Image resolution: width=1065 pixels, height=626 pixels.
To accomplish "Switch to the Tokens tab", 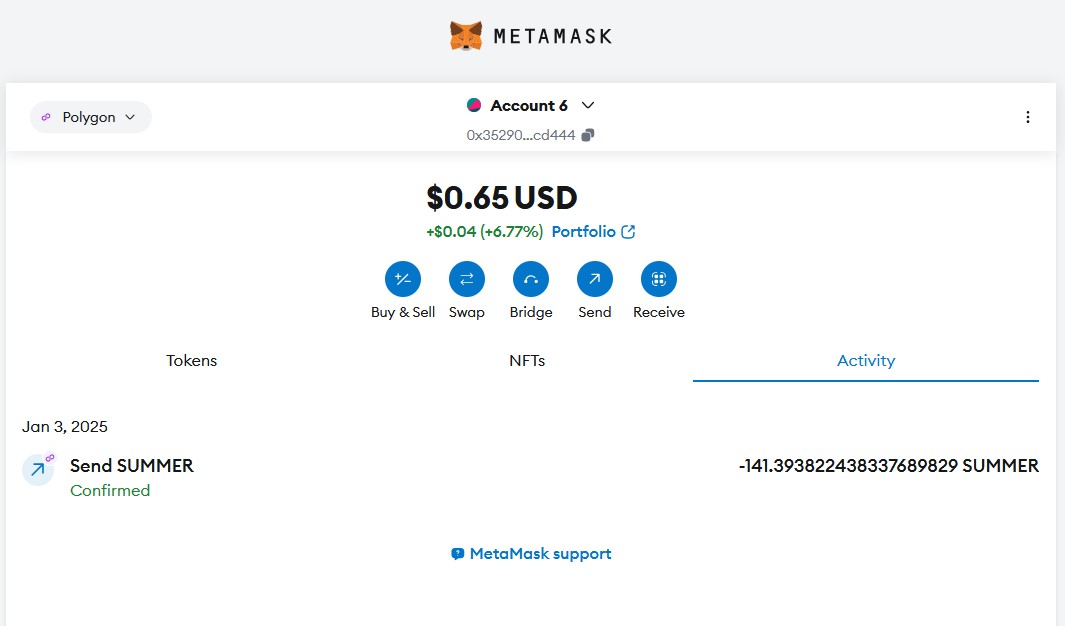I will [x=191, y=360].
